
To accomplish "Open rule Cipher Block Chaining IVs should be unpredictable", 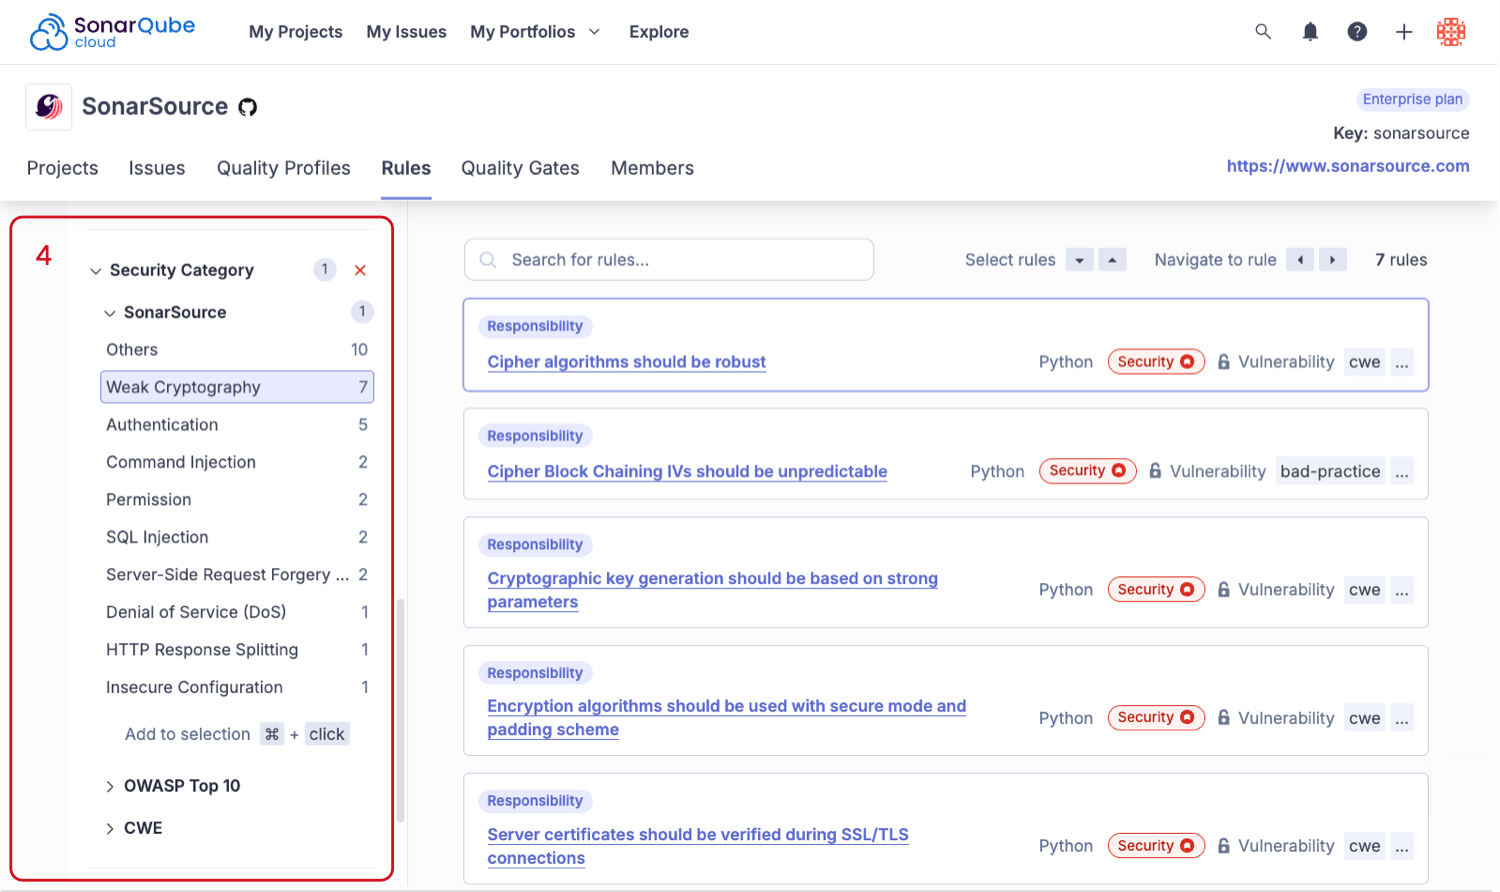I will [x=687, y=471].
